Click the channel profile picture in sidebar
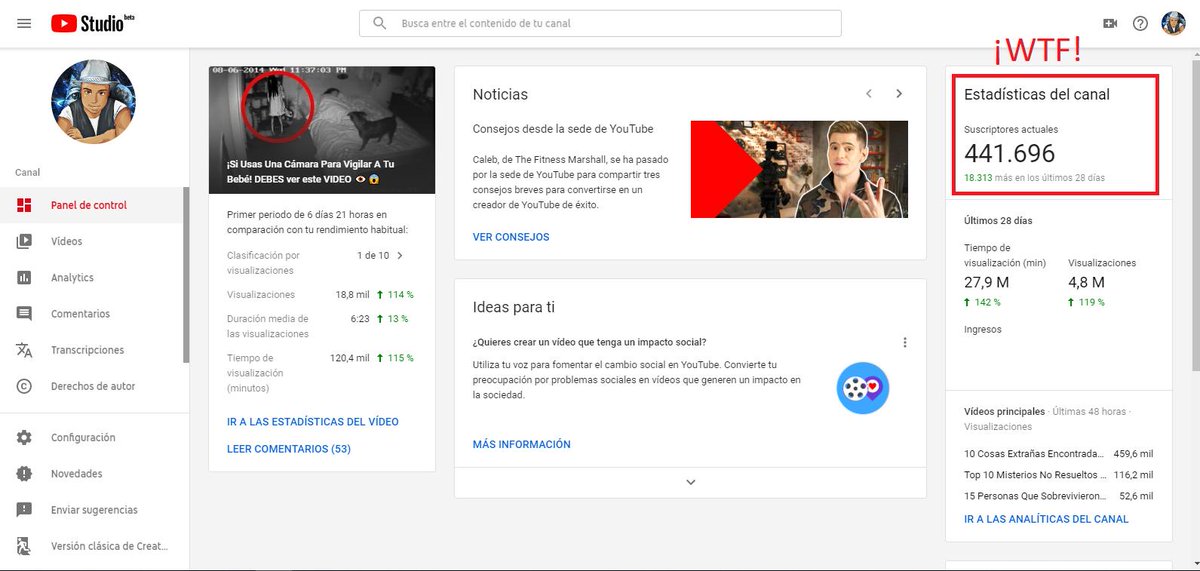 click(93, 102)
